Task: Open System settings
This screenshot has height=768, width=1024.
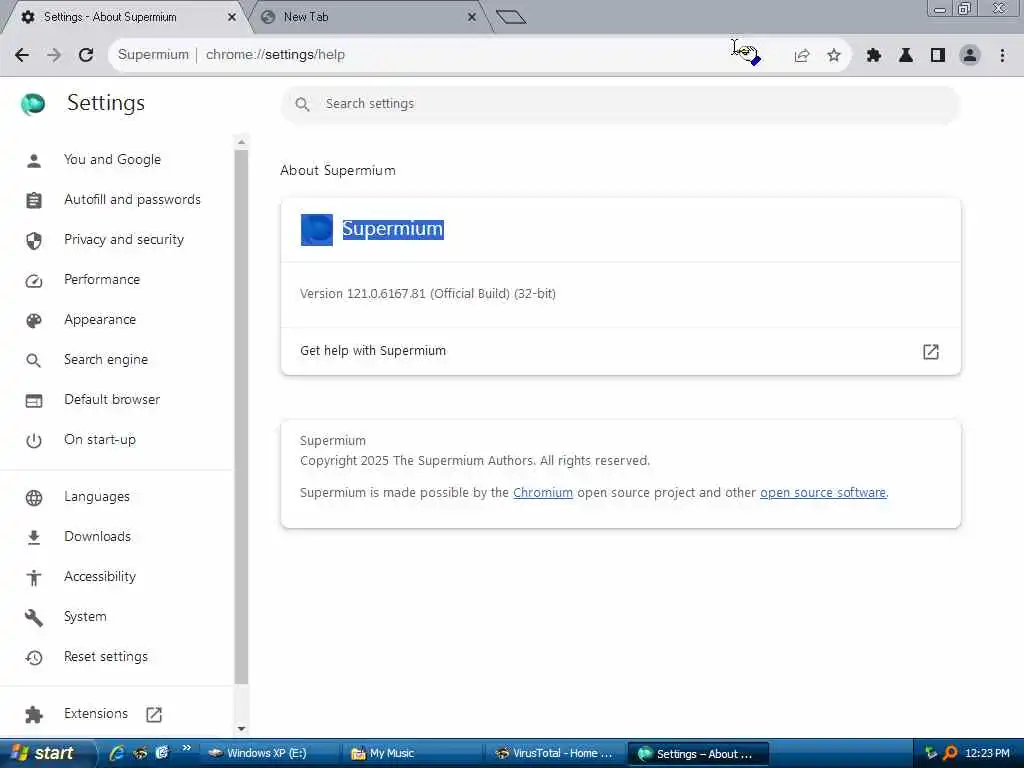Action: point(85,616)
